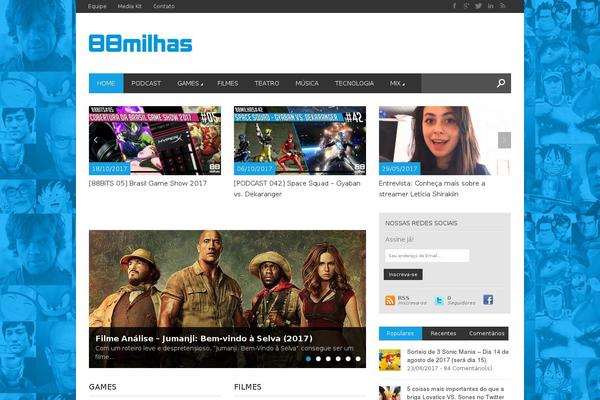
Task: Click the 29/05/2017 date badge
Action: click(x=399, y=169)
